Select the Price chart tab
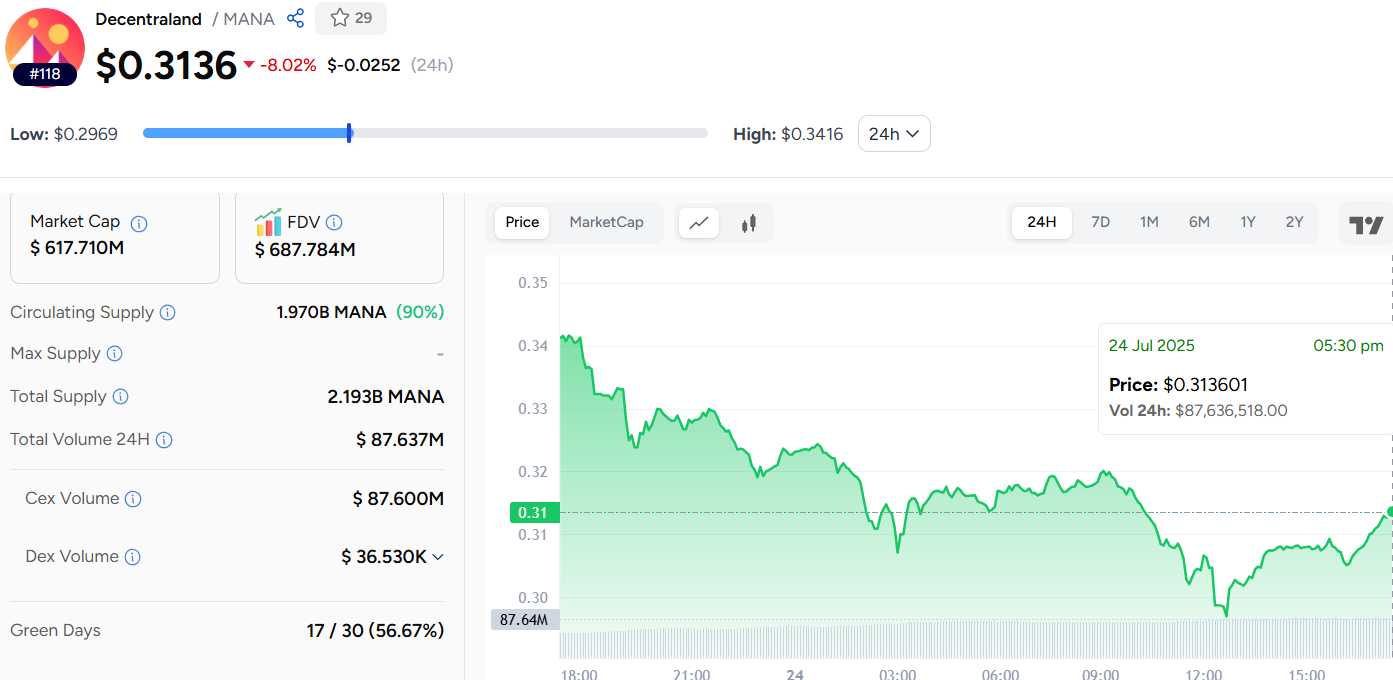 [x=522, y=222]
